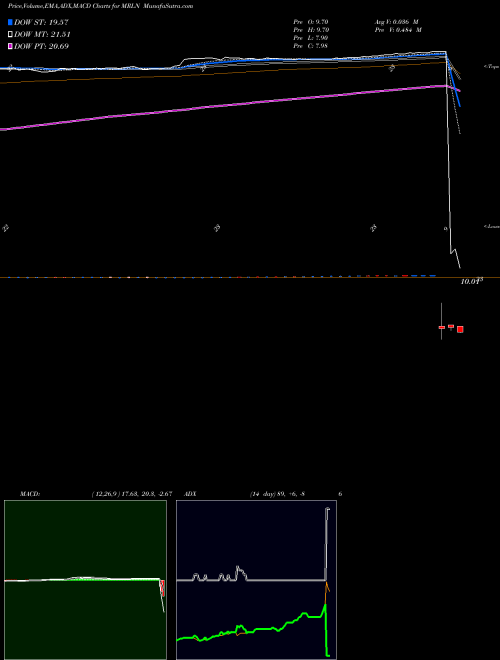Click the ADX panel title label
The height and width of the screenshot is (660, 500).
(190, 494)
